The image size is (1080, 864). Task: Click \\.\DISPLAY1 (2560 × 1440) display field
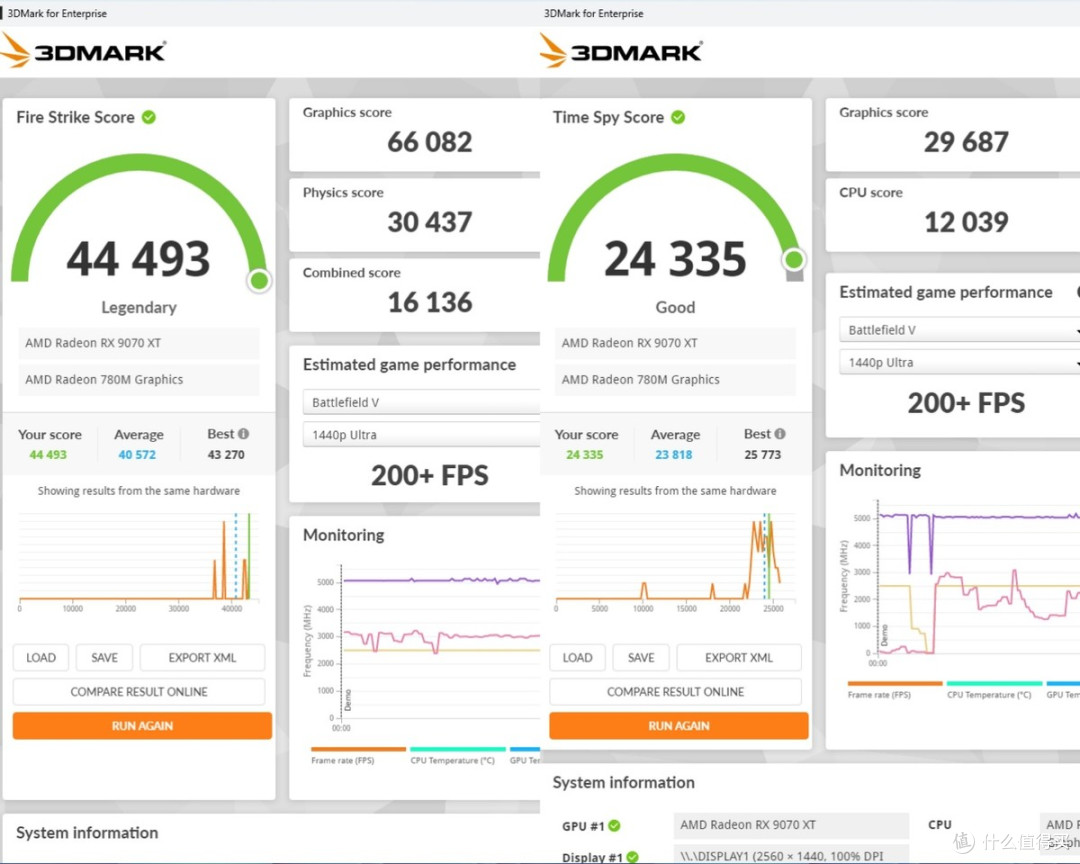(791, 855)
